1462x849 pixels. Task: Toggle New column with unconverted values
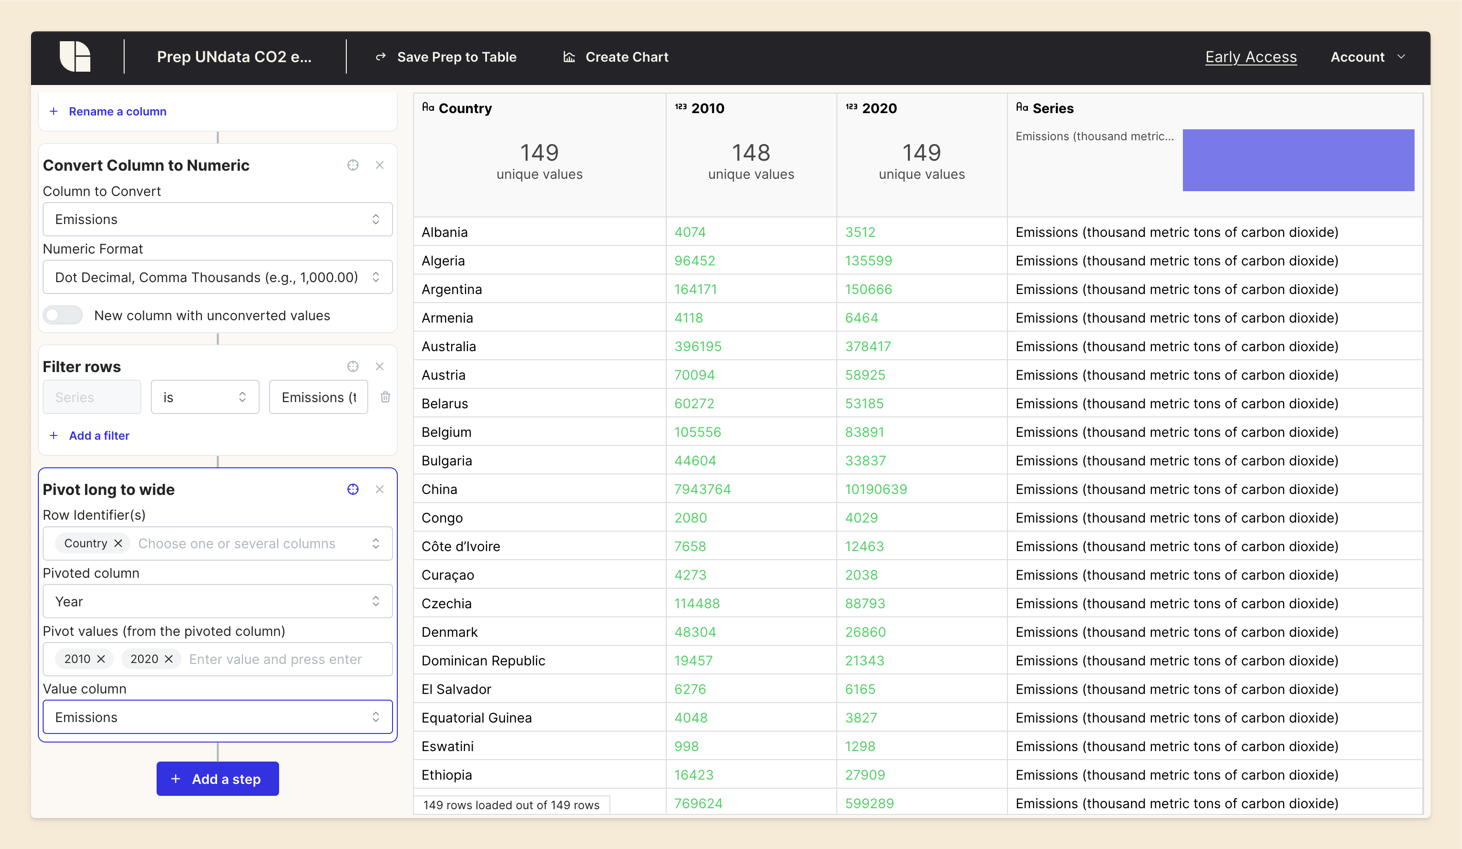(x=63, y=315)
